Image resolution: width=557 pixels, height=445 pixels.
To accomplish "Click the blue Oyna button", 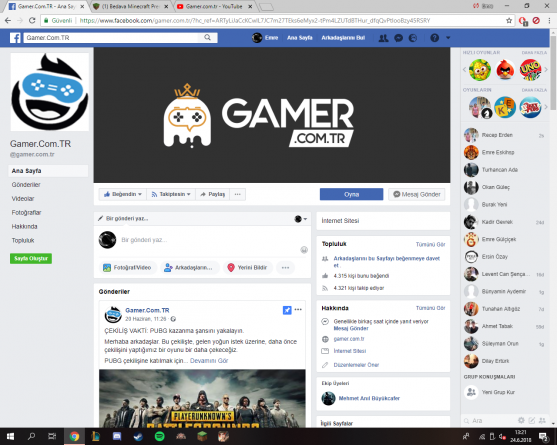I will (351, 194).
